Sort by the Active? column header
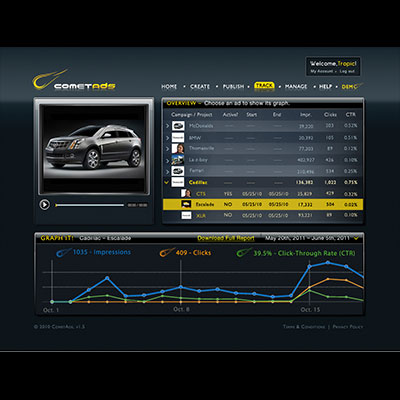Screen dimensions: 400x400 click(230, 115)
